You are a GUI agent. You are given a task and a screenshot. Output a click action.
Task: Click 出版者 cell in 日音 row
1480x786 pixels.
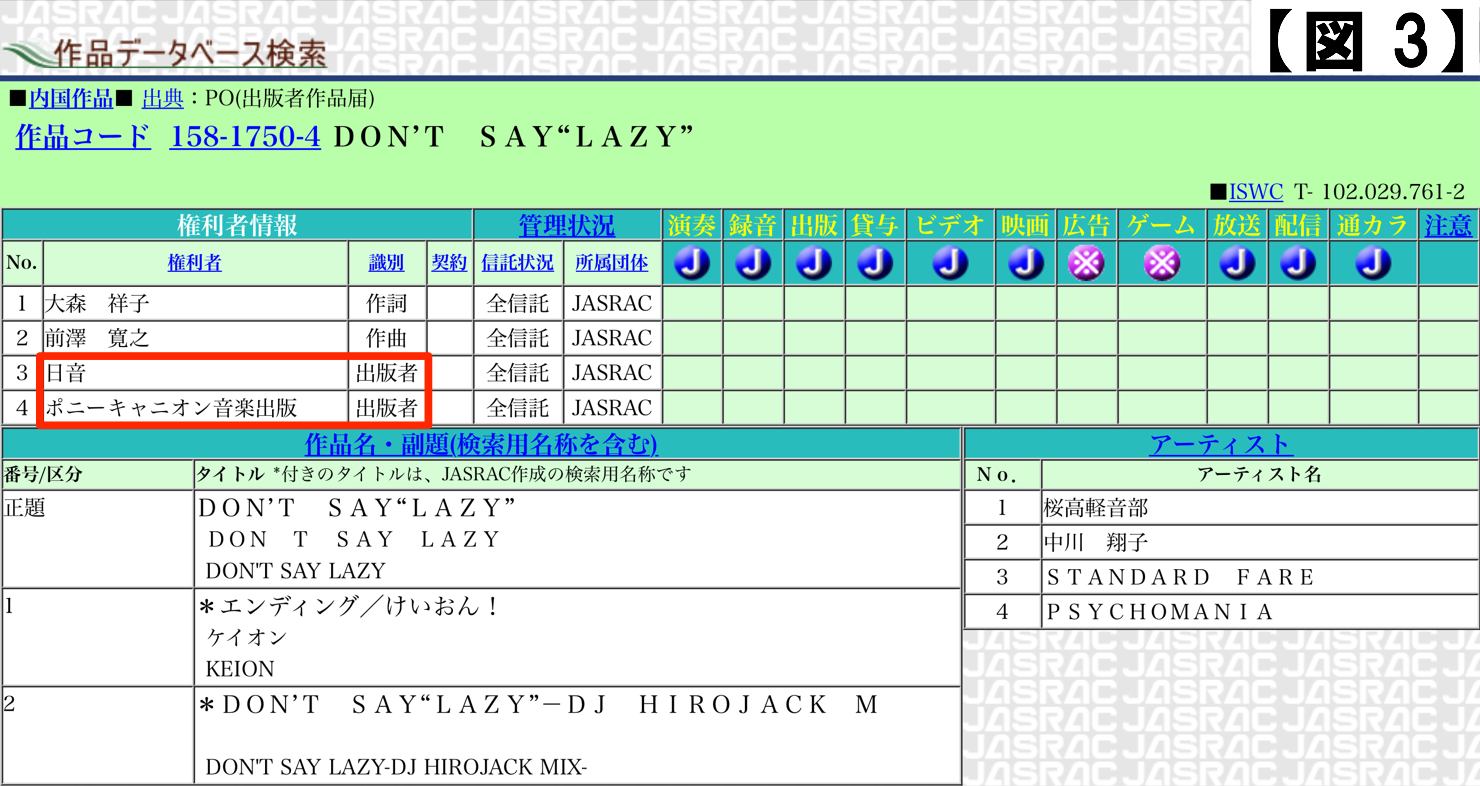[387, 373]
